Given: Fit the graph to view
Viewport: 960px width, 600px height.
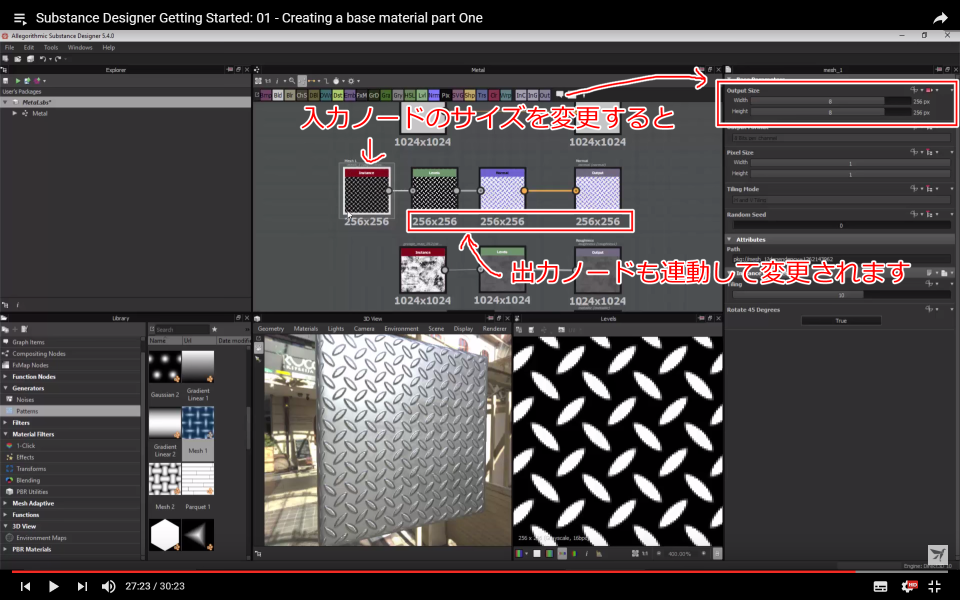Looking at the screenshot, I should tap(259, 81).
